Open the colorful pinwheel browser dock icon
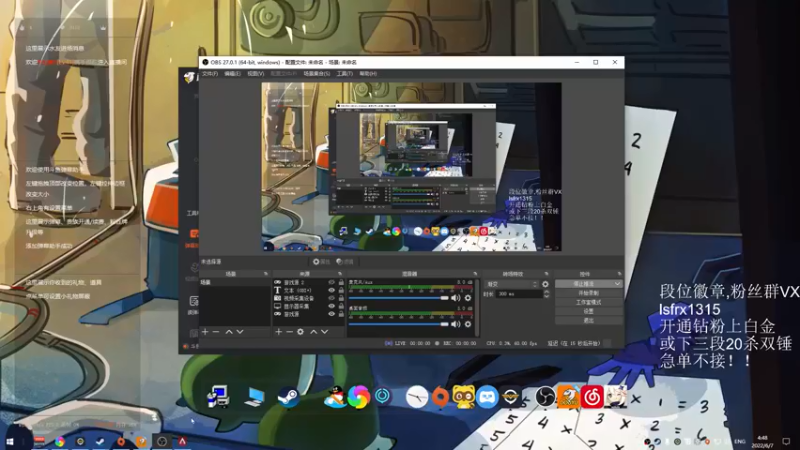Viewport: 800px width, 450px height. tap(359, 396)
